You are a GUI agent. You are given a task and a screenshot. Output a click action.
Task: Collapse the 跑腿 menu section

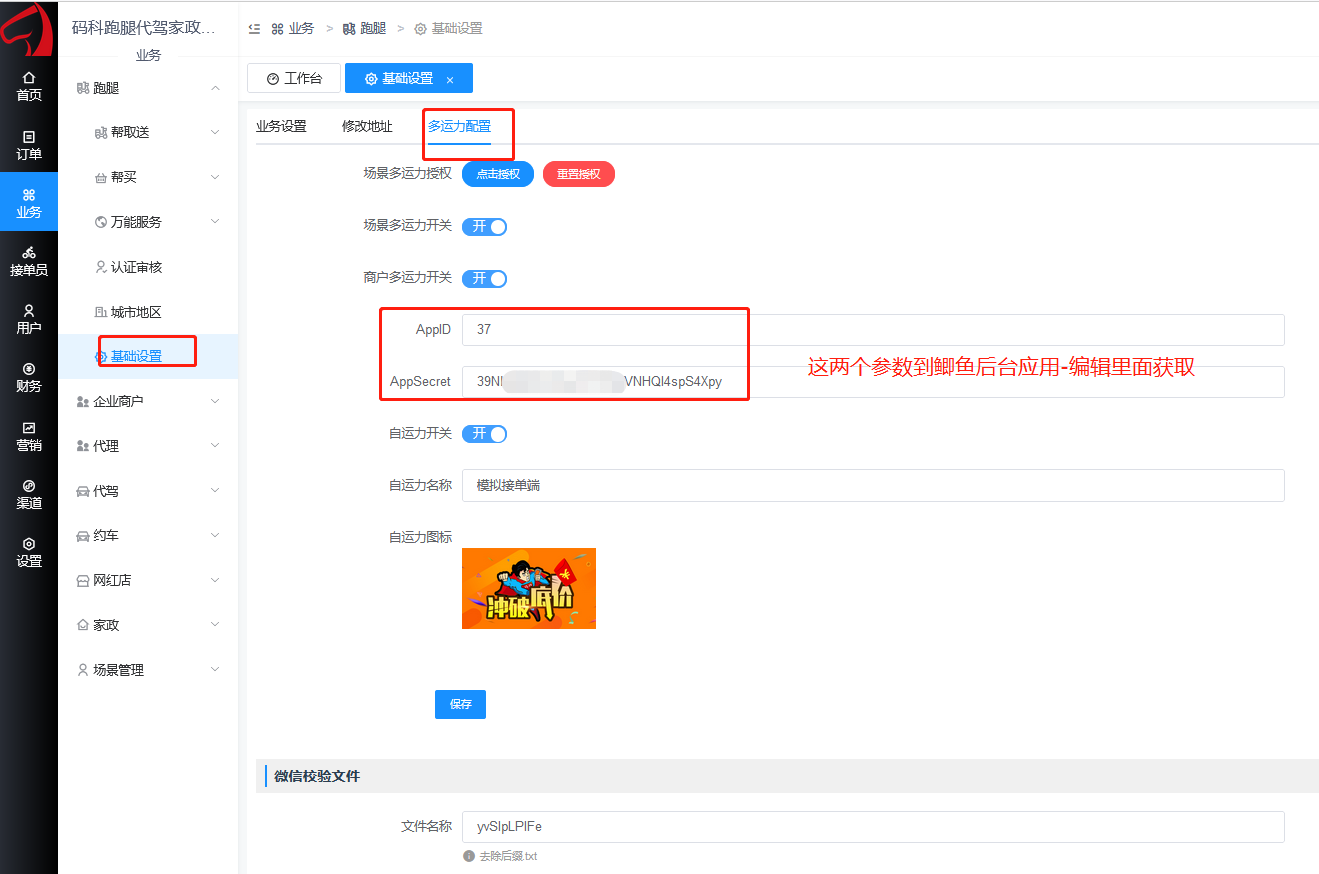pyautogui.click(x=148, y=88)
